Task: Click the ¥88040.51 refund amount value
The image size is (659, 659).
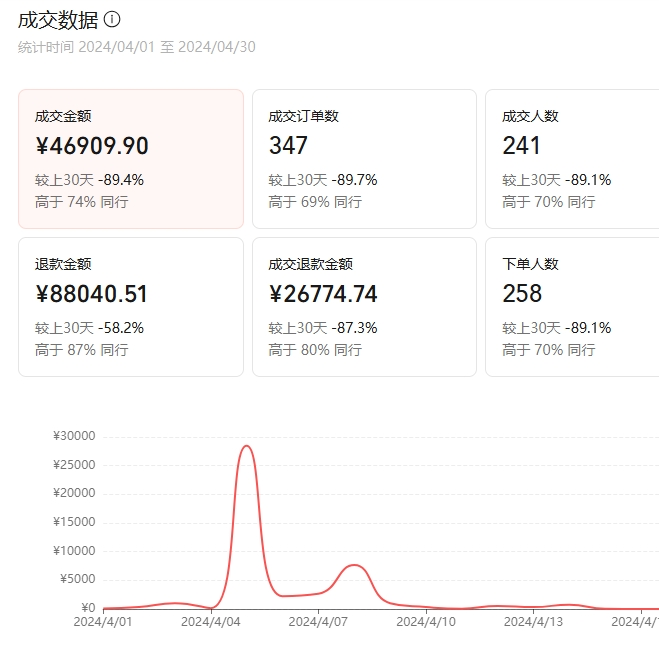Action: pyautogui.click(x=92, y=295)
